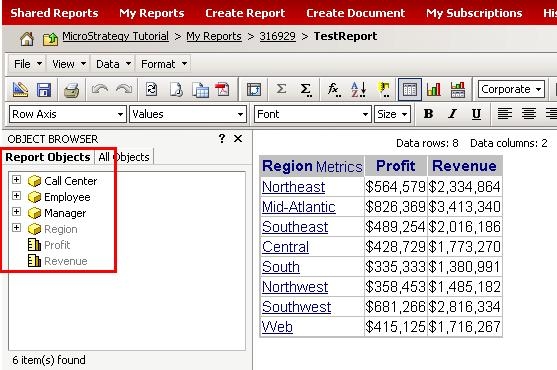
Task: Click the Home icon in breadcrumb
Action: [27, 38]
